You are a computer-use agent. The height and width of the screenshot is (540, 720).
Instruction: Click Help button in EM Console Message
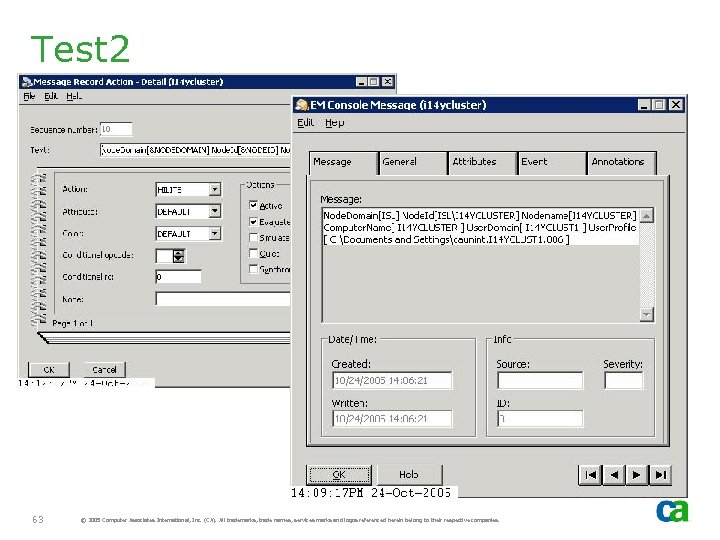click(x=408, y=474)
